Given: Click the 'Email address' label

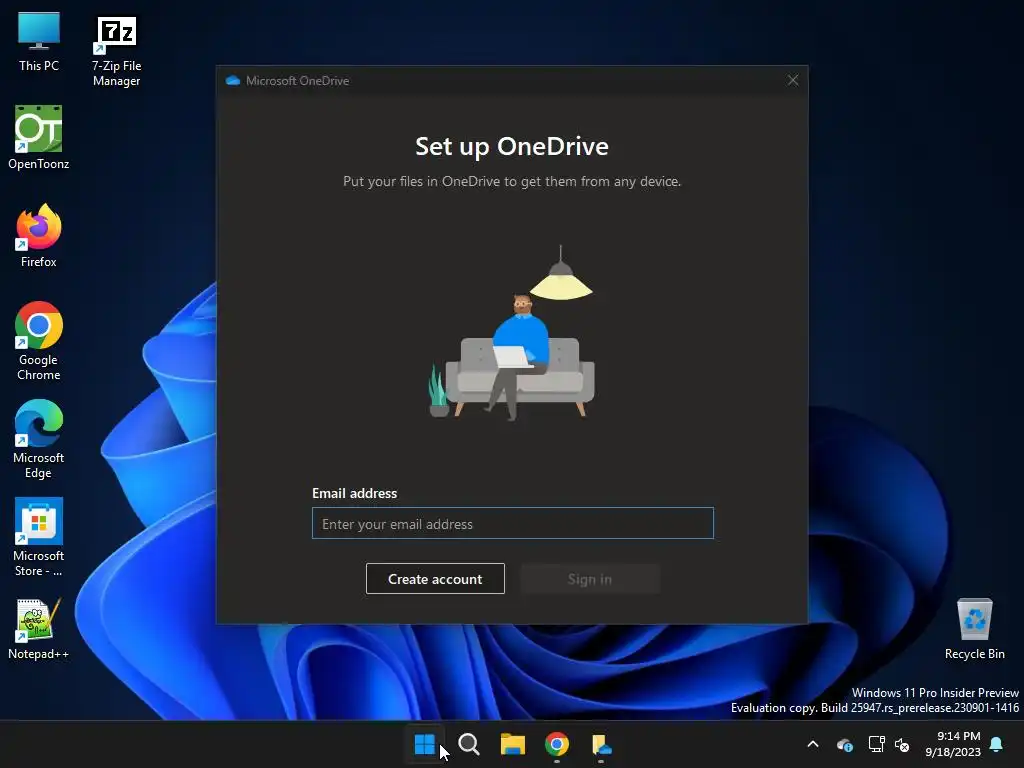Looking at the screenshot, I should coord(355,493).
